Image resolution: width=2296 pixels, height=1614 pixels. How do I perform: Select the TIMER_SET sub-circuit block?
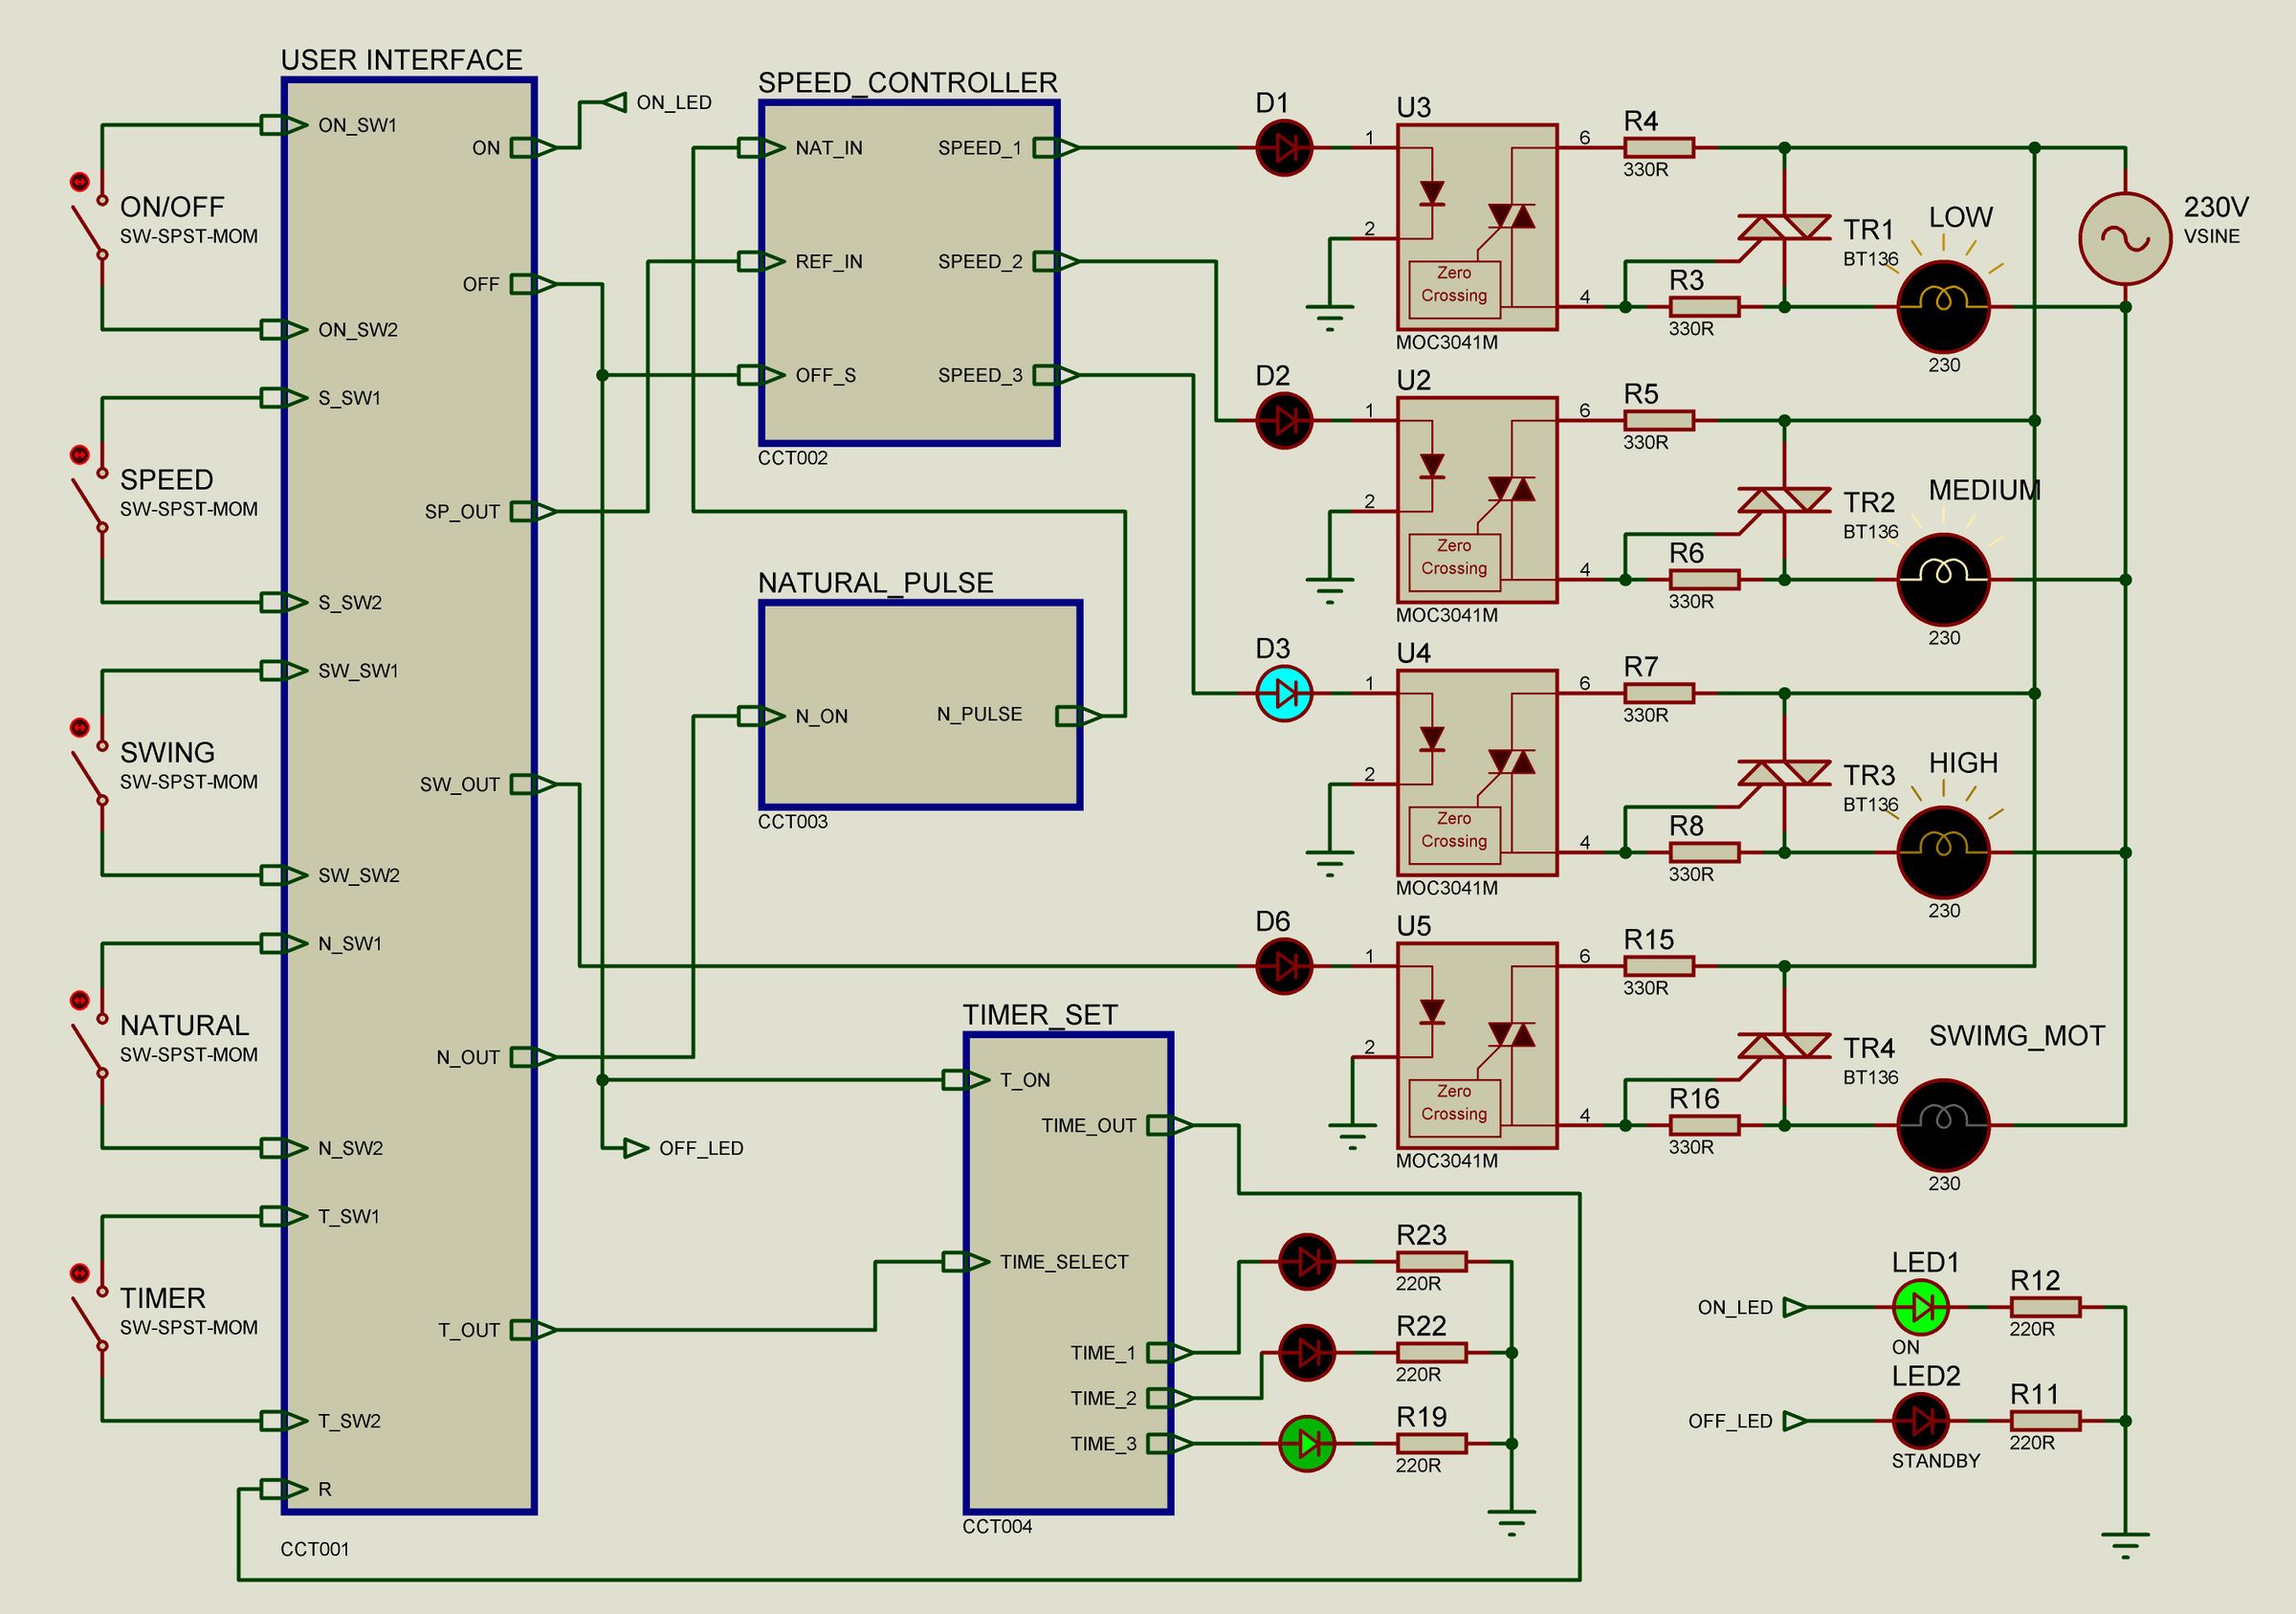coord(1069,1273)
